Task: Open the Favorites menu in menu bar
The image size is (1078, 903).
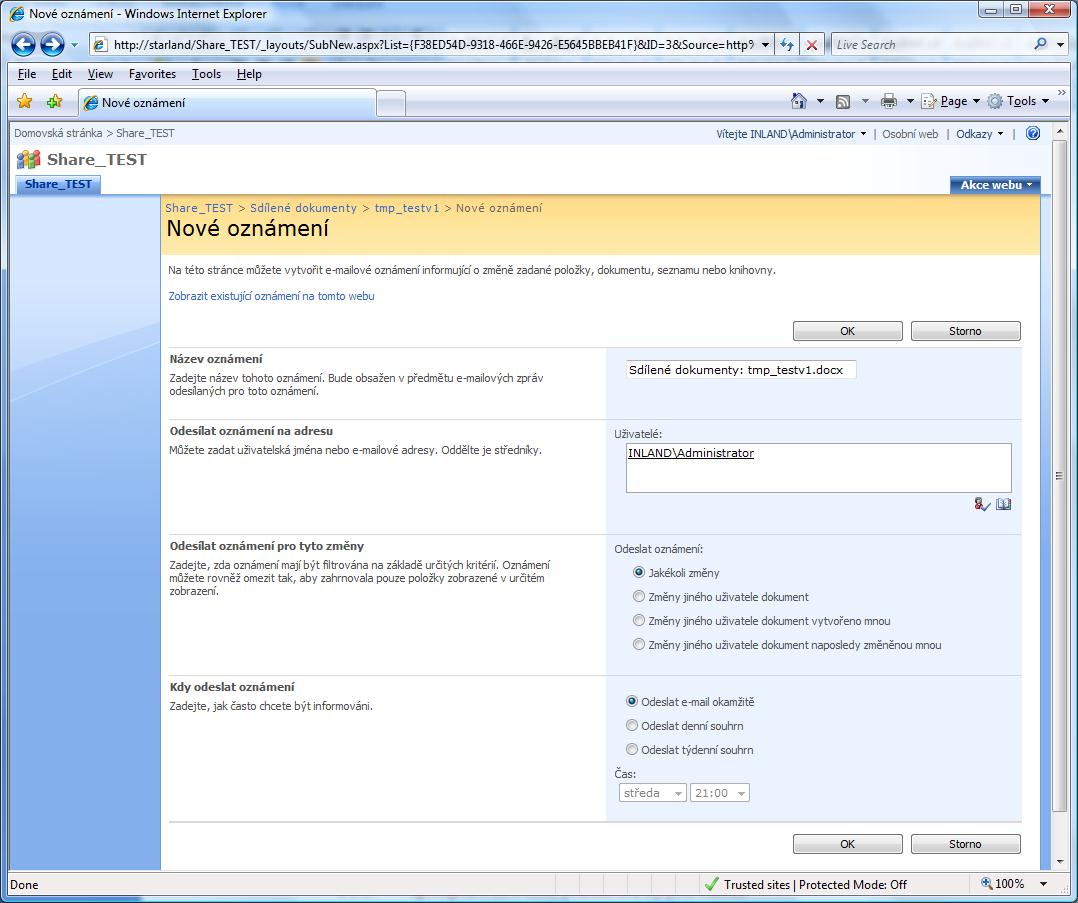Action: [152, 74]
